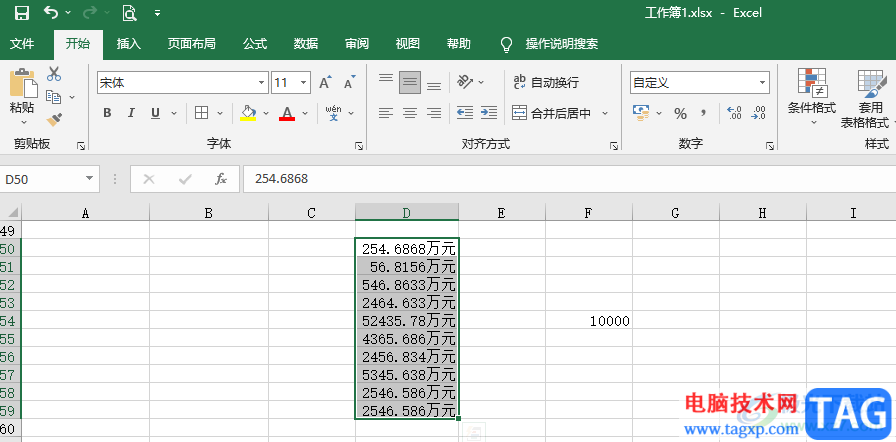This screenshot has height=442, width=896.
Task: Select cell F54 containing 10000
Action: coord(589,321)
